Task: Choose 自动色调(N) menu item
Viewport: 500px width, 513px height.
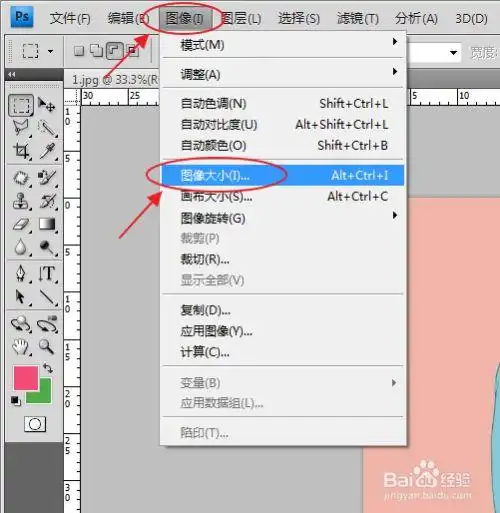Action: [283, 103]
